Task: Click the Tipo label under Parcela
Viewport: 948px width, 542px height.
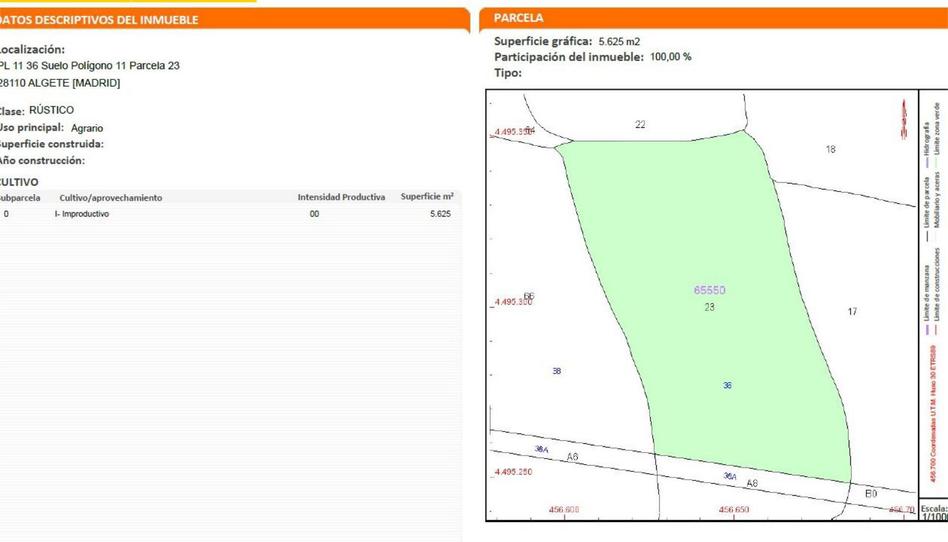Action: tap(508, 73)
